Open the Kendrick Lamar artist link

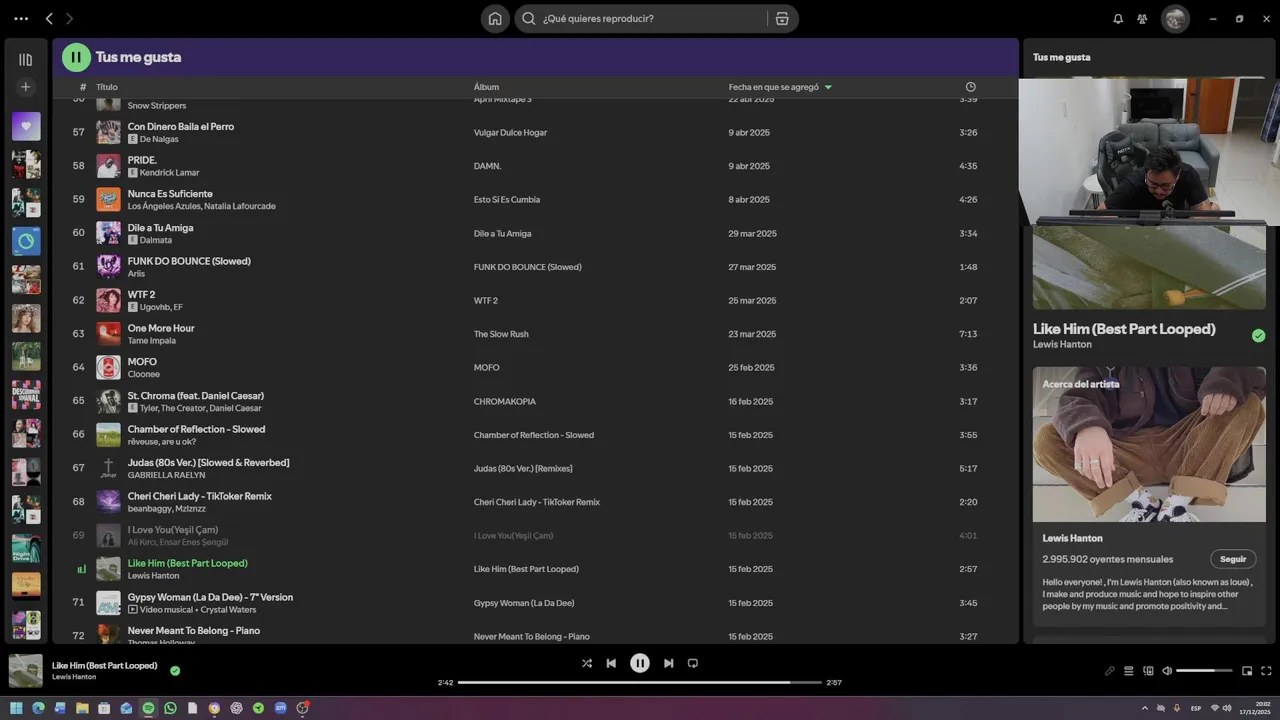pyautogui.click(x=169, y=173)
